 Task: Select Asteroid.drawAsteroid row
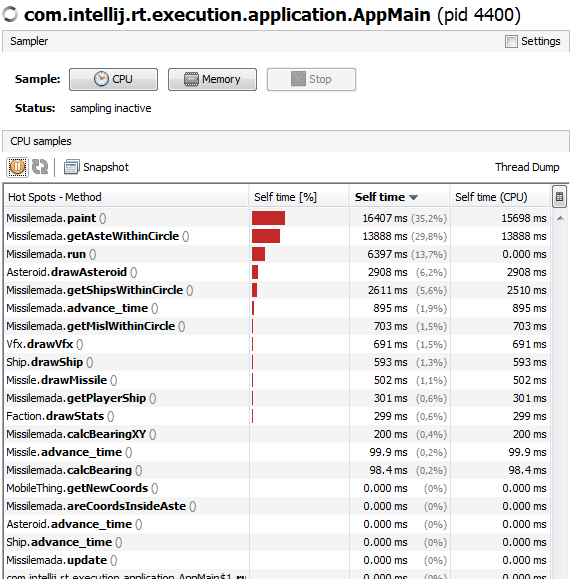pyautogui.click(x=277, y=273)
